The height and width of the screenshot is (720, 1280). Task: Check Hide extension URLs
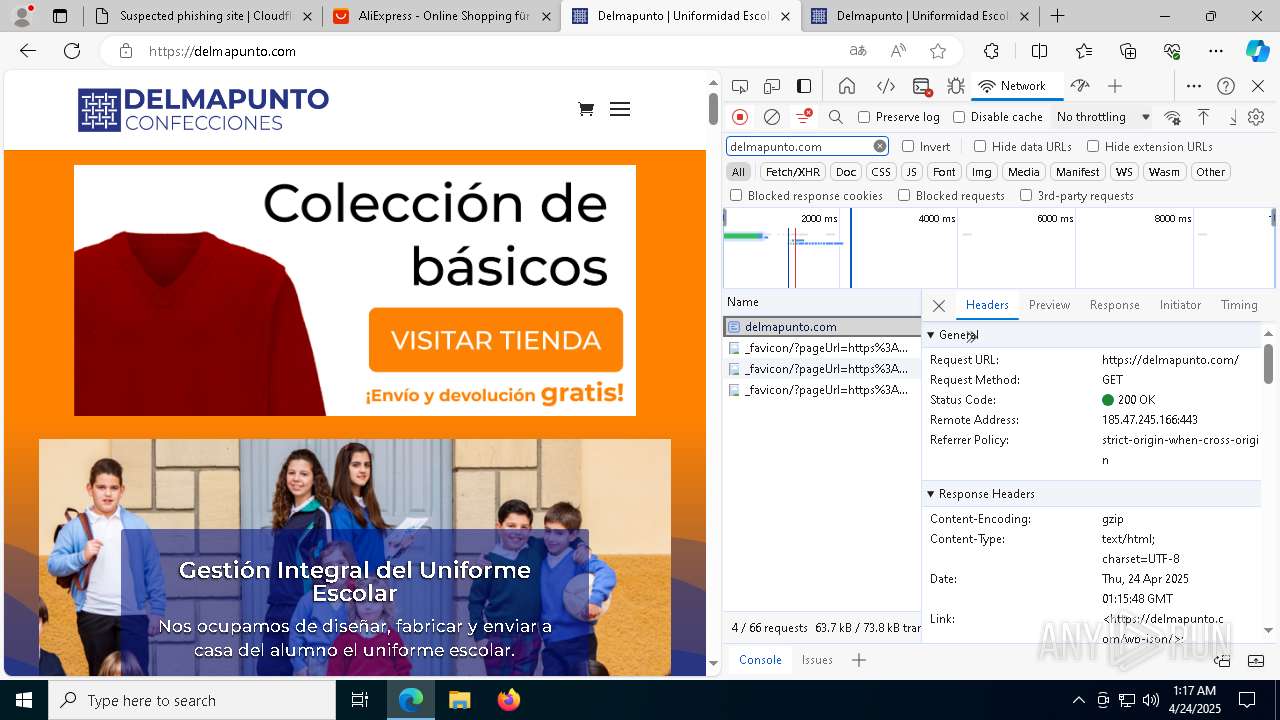pos(1093,146)
